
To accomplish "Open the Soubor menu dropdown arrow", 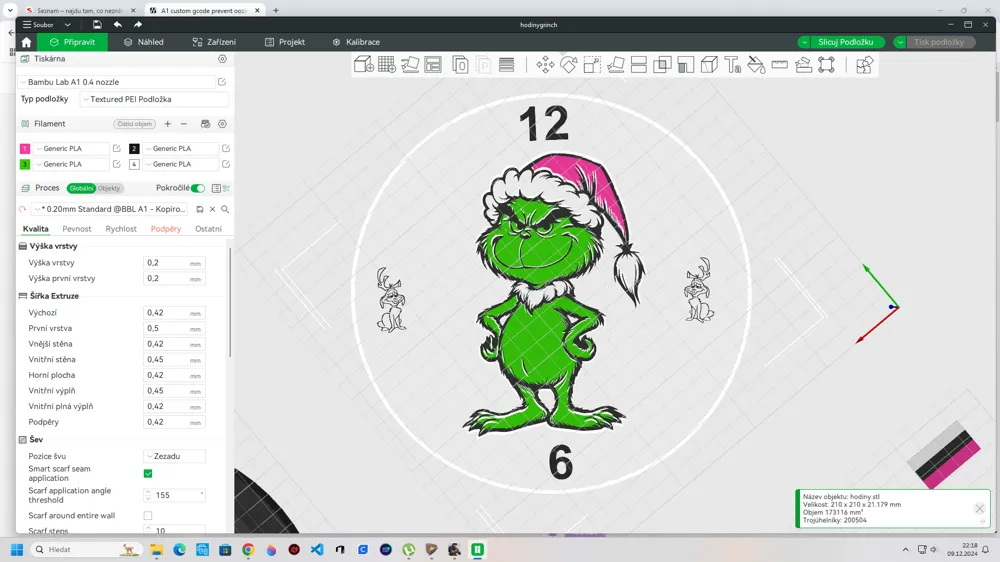I will (68, 25).
